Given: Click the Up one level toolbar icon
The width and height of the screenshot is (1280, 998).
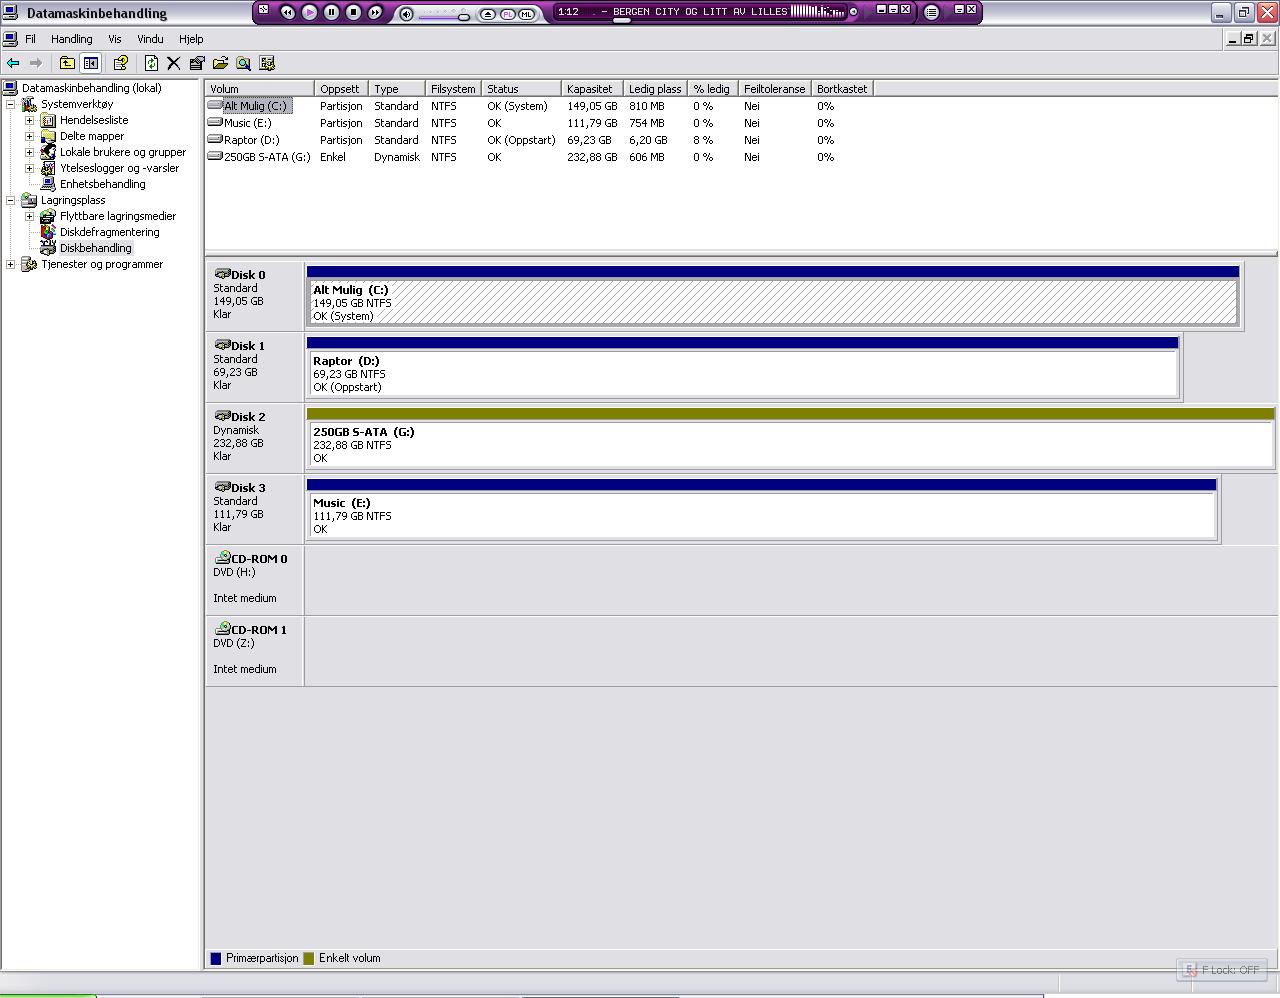Looking at the screenshot, I should coord(67,63).
